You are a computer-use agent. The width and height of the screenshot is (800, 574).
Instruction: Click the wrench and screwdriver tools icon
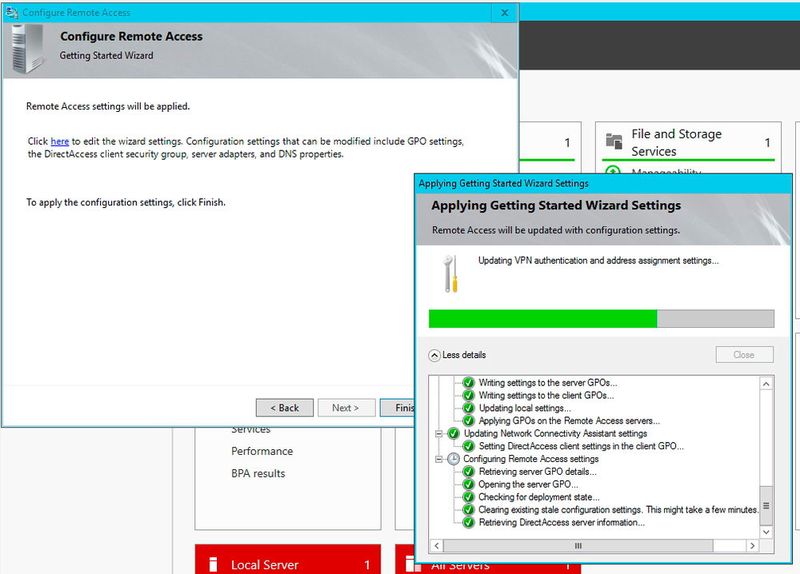click(451, 274)
